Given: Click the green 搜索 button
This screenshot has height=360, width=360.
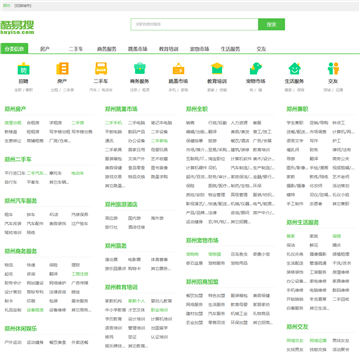Looking at the screenshot, I should point(271,24).
